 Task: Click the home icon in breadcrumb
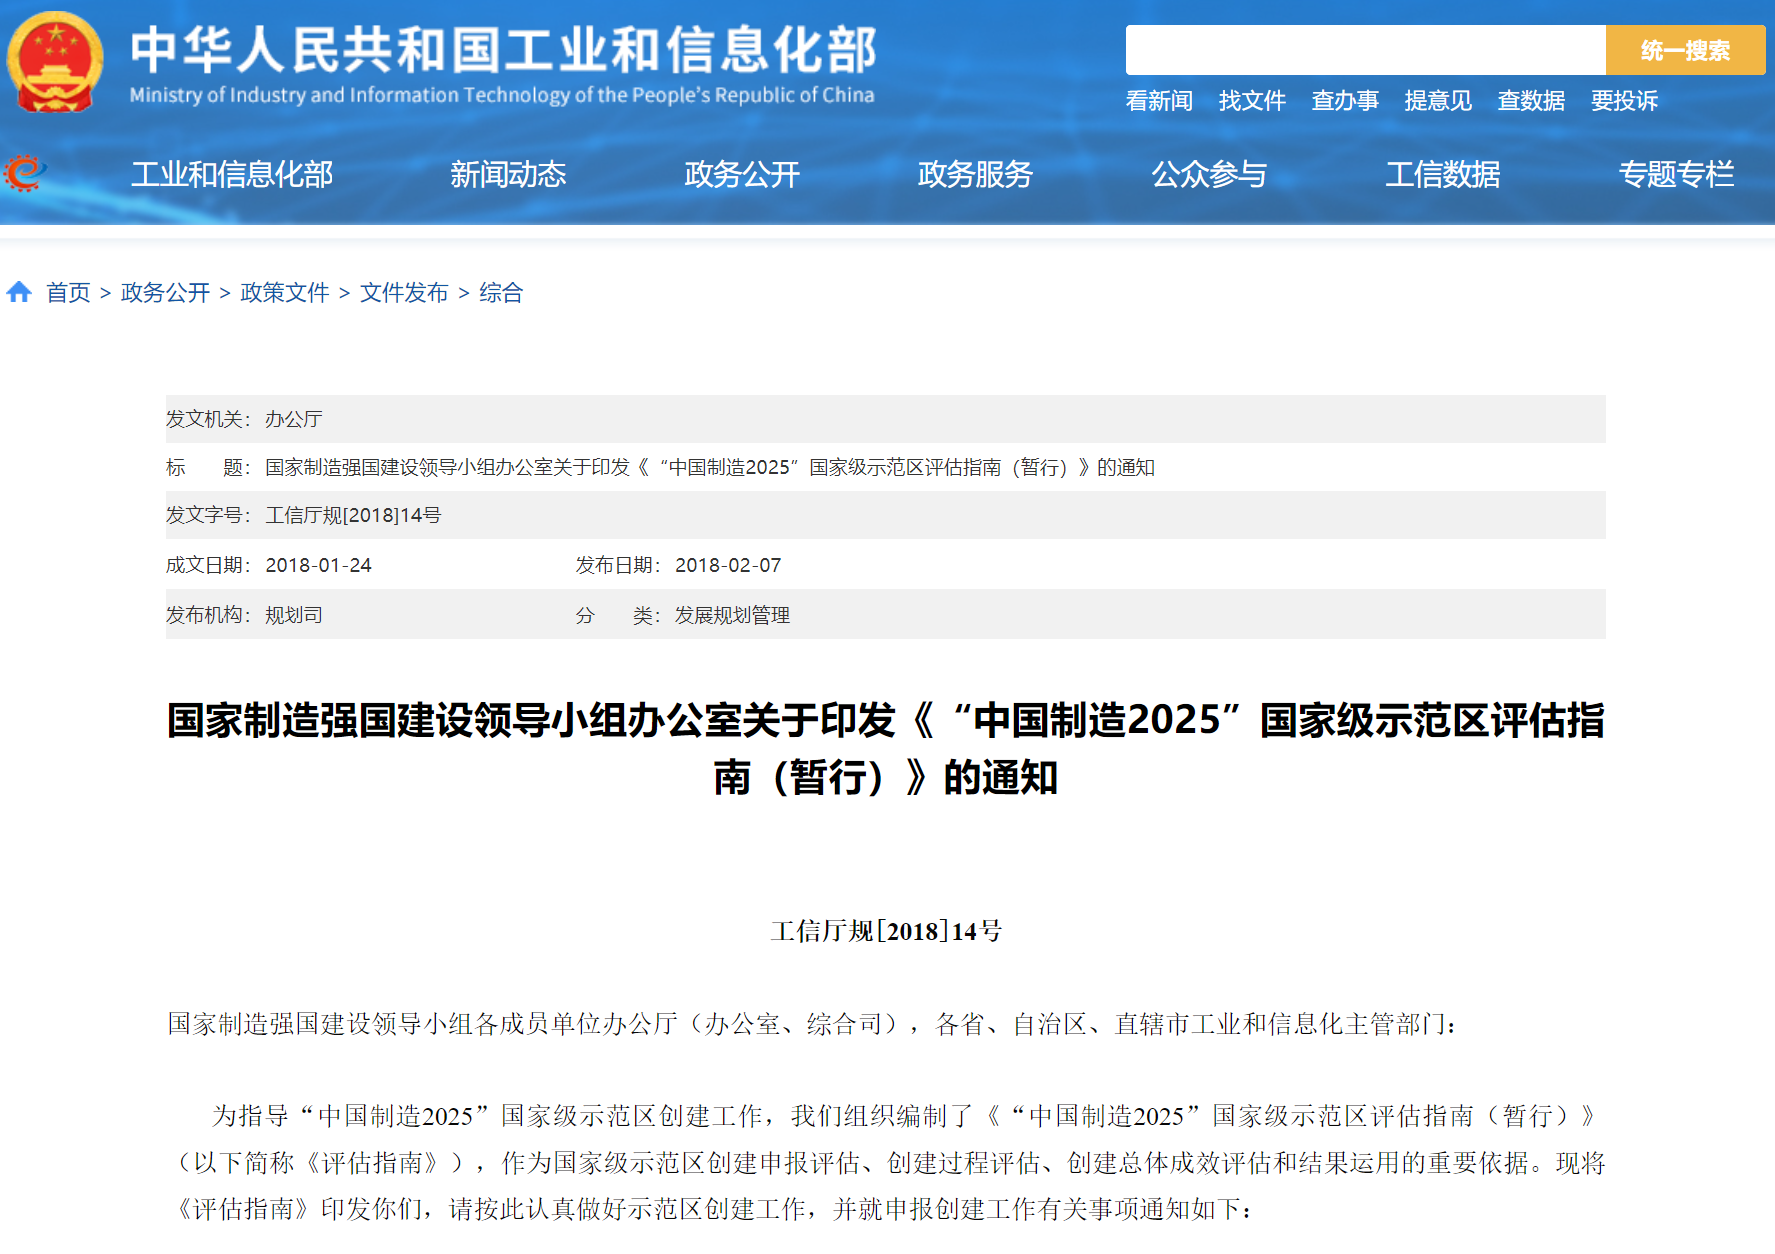coord(19,292)
